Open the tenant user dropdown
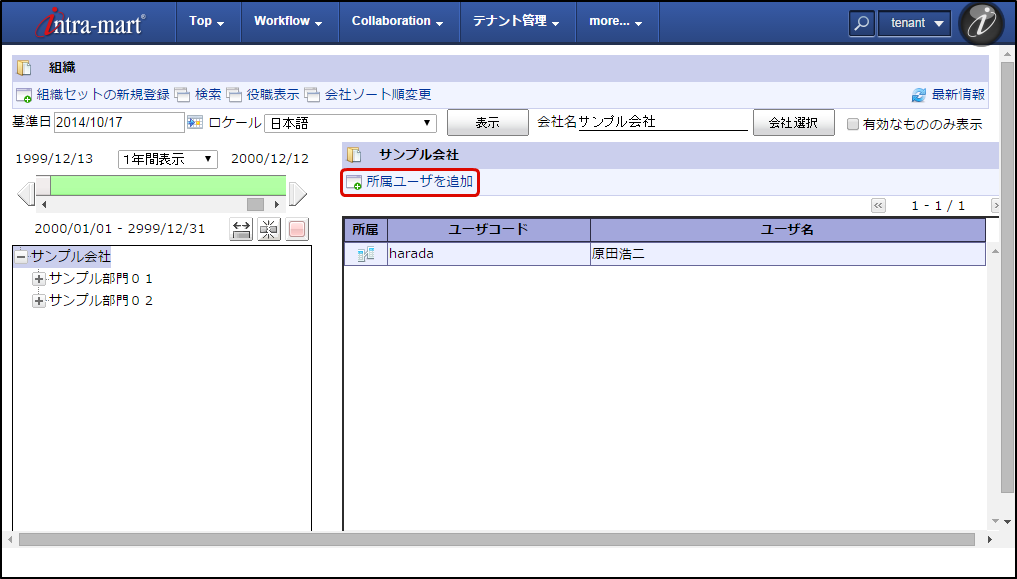 (915, 23)
